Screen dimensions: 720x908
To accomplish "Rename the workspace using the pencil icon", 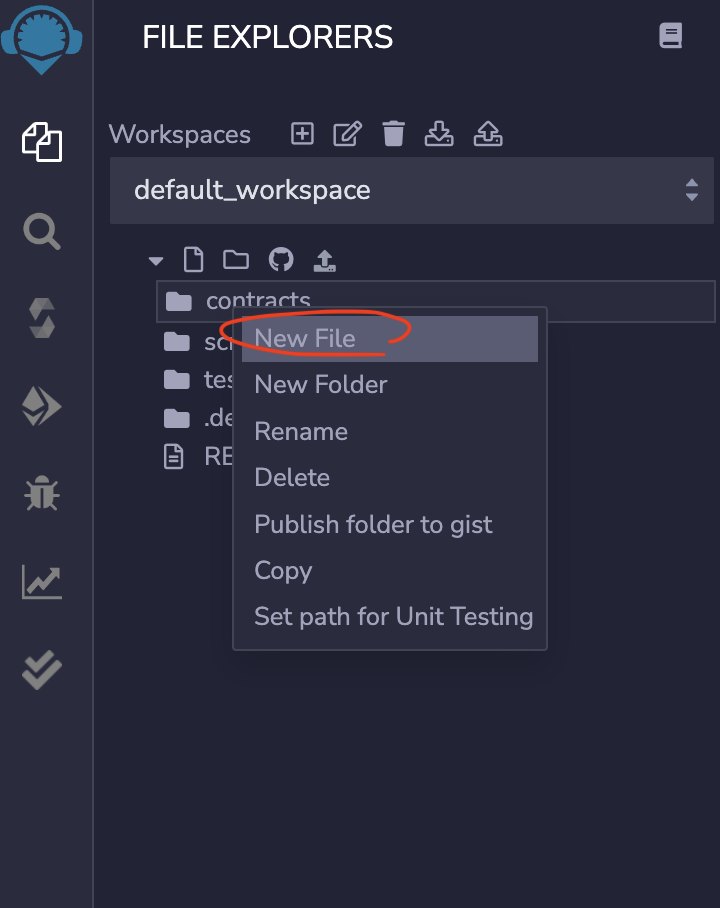I will pyautogui.click(x=348, y=134).
